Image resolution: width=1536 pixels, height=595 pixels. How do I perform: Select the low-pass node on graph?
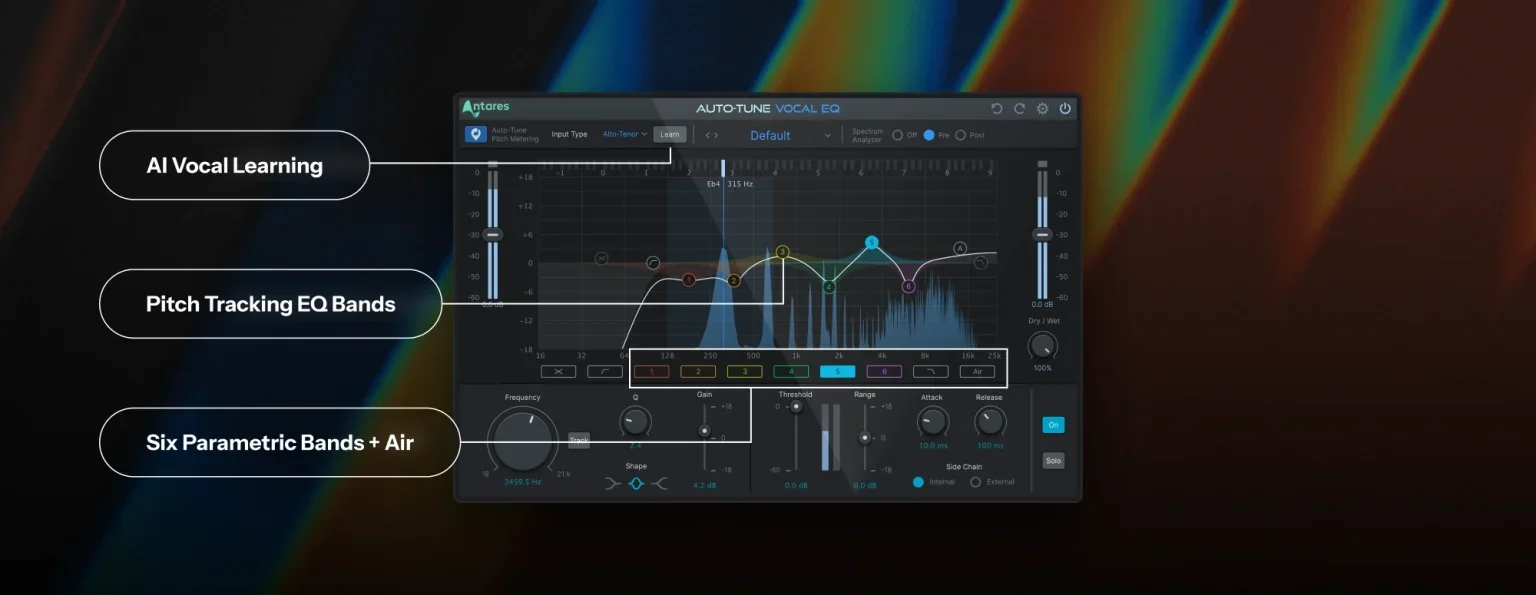click(980, 263)
